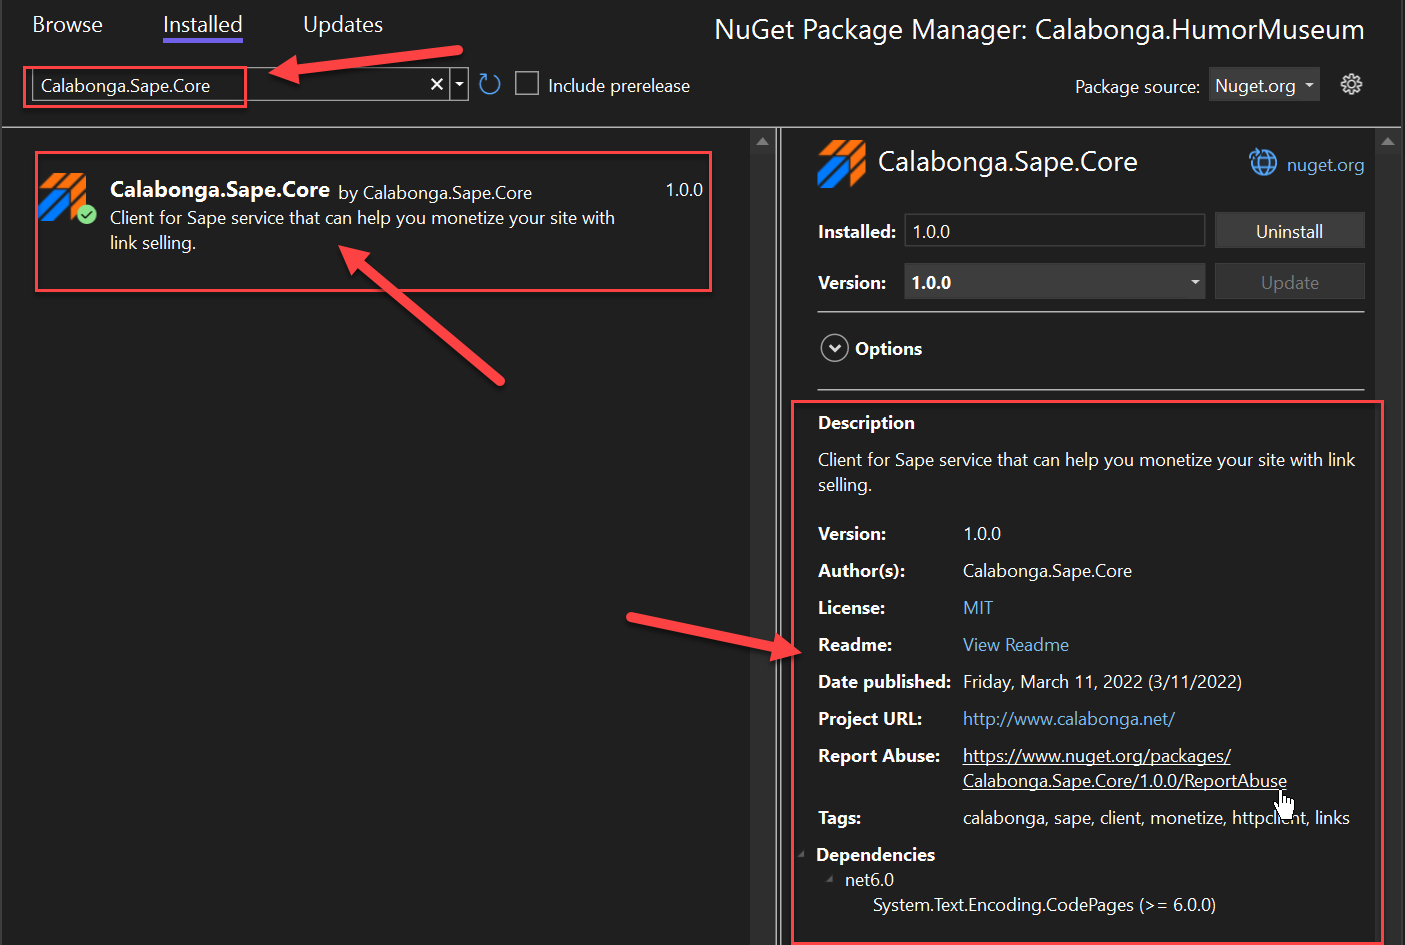The height and width of the screenshot is (945, 1405).
Task: Open the nuget.org link
Action: pos(1325,165)
